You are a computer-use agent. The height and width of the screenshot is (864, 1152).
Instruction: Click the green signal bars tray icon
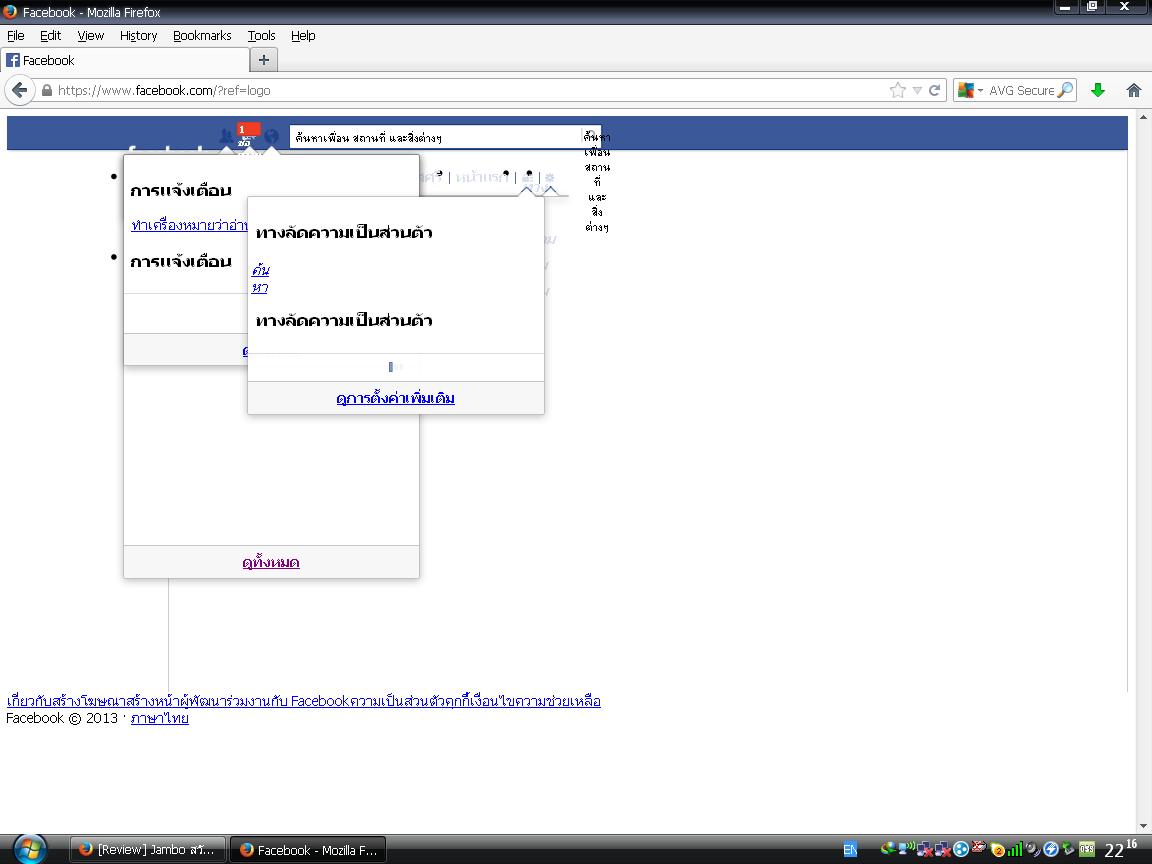[x=1015, y=849]
